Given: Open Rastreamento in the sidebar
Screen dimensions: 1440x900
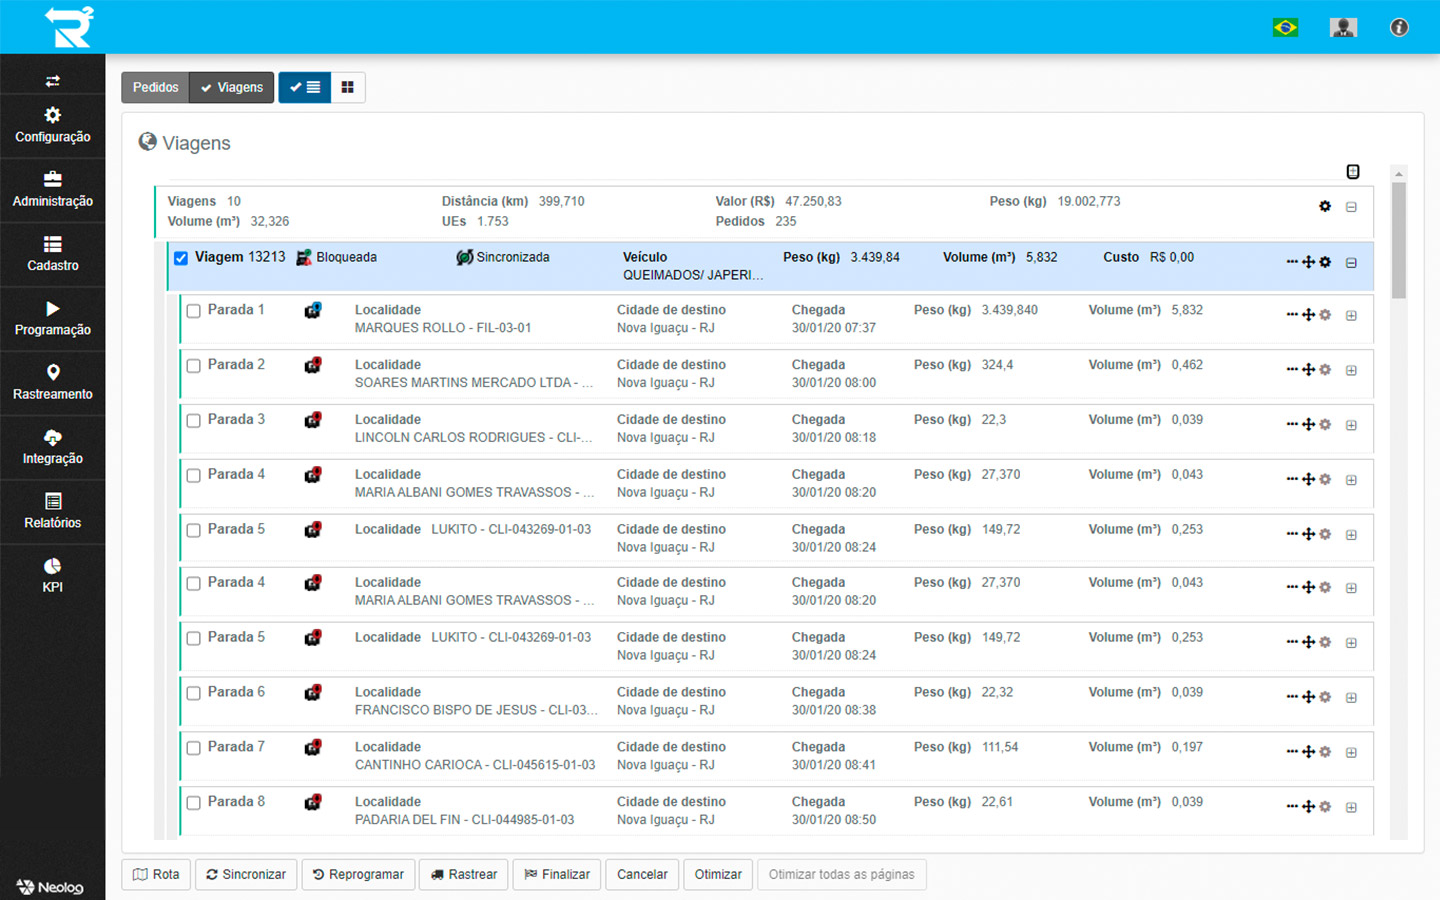Looking at the screenshot, I should click(52, 382).
